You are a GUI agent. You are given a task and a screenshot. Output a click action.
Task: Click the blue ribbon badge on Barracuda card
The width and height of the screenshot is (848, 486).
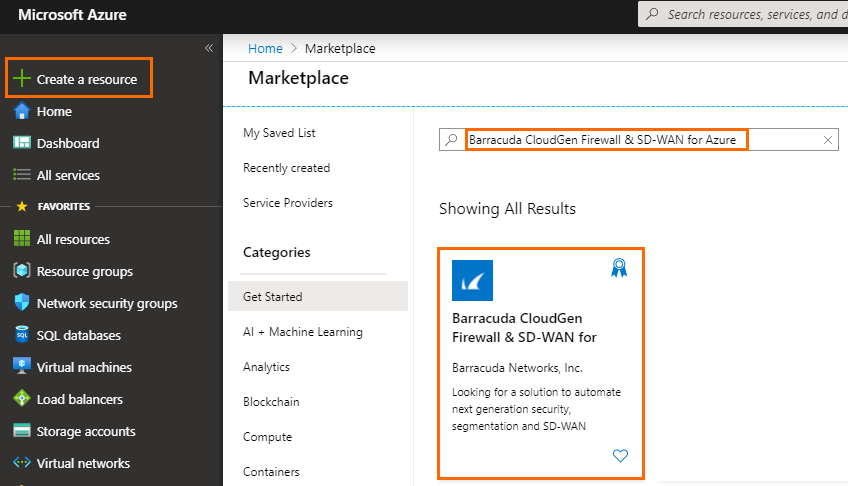tap(619, 268)
